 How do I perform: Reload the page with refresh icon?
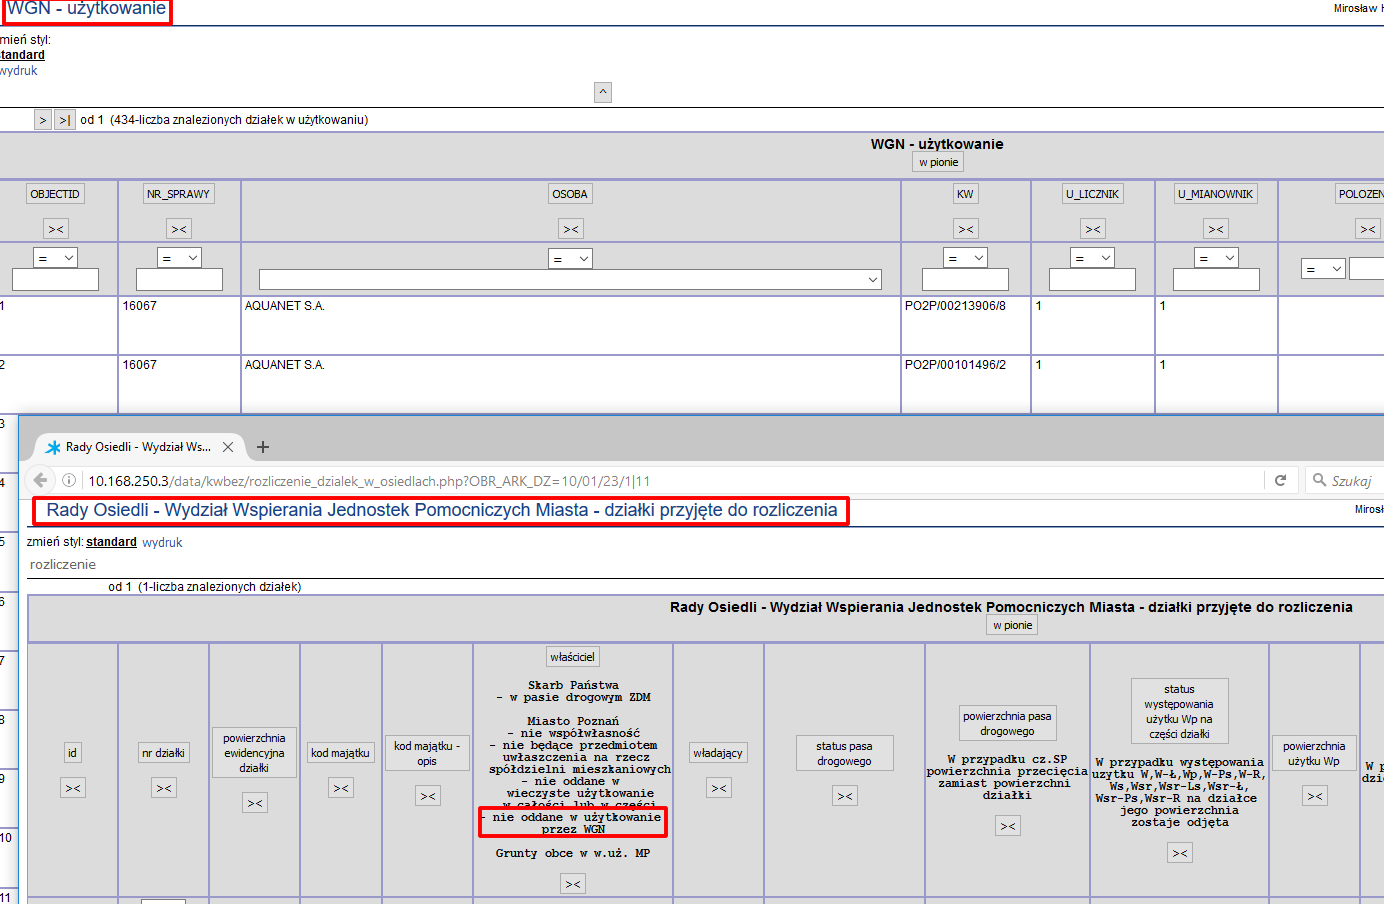pyautogui.click(x=1280, y=480)
